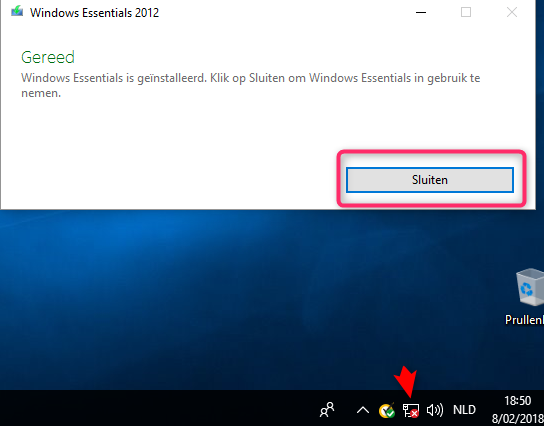Switch the NLD input language indicator
Screen dimensions: 544x426
pos(464,410)
